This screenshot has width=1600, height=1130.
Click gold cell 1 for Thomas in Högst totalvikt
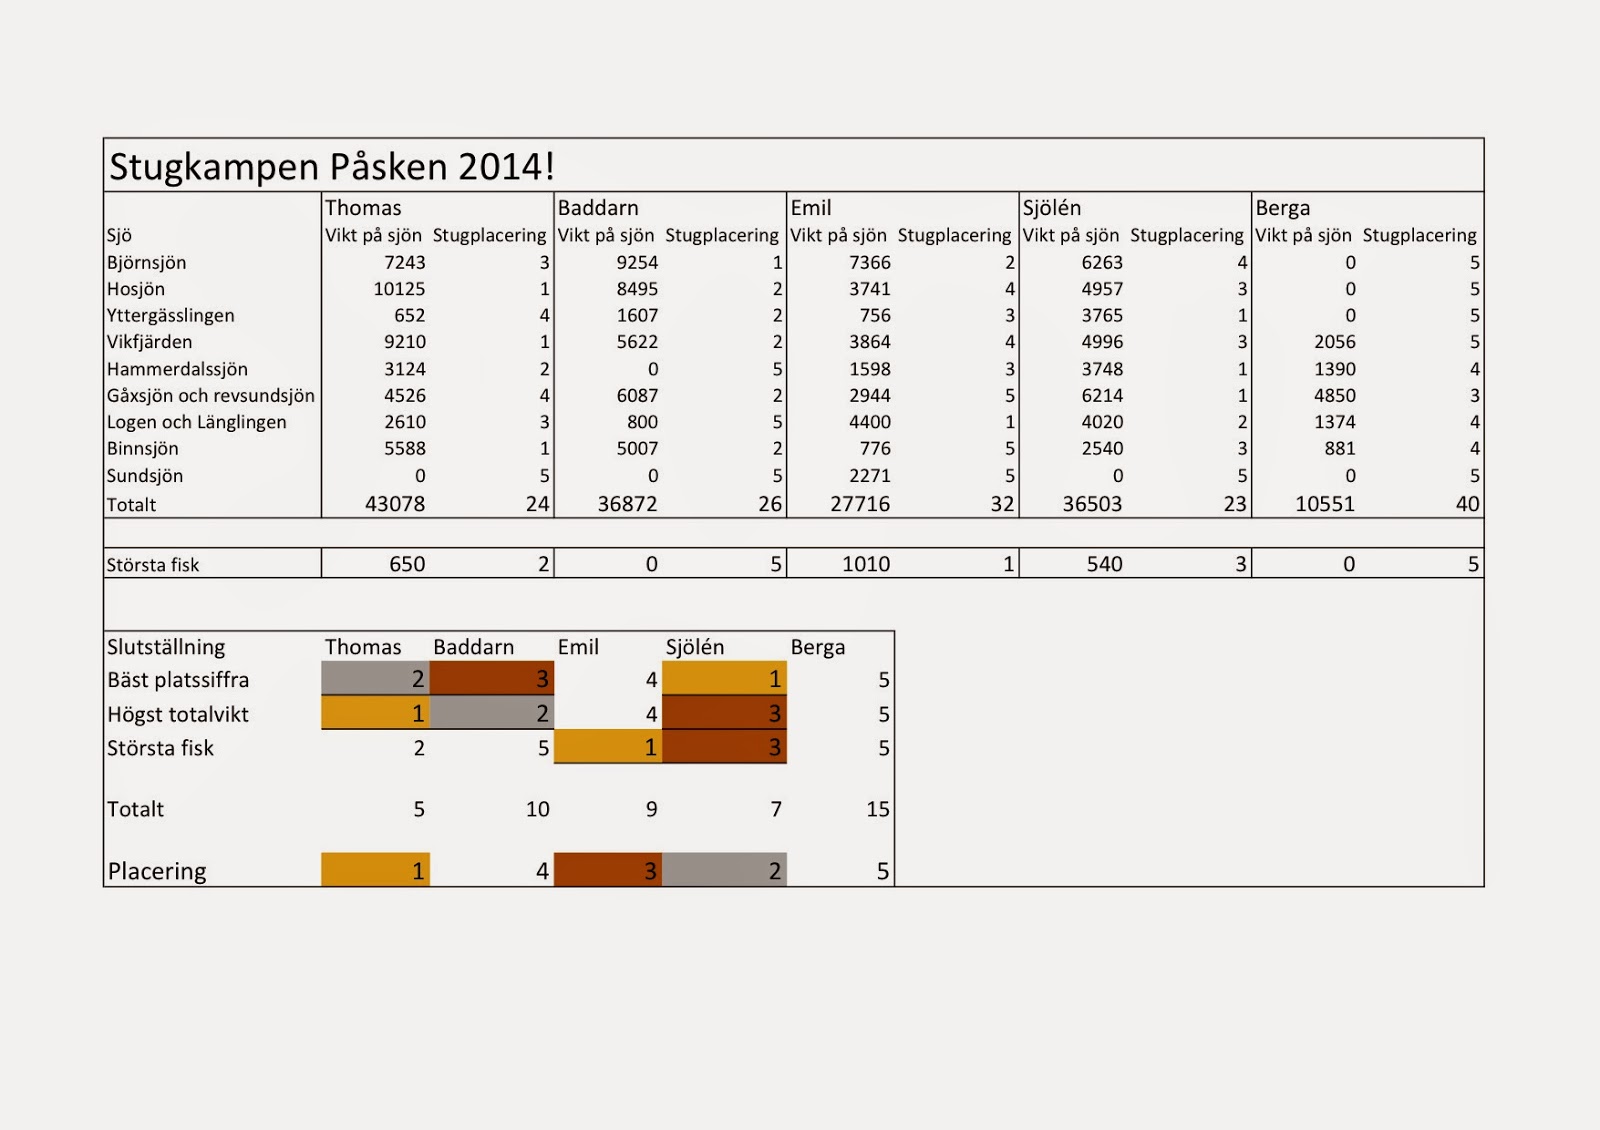[376, 712]
